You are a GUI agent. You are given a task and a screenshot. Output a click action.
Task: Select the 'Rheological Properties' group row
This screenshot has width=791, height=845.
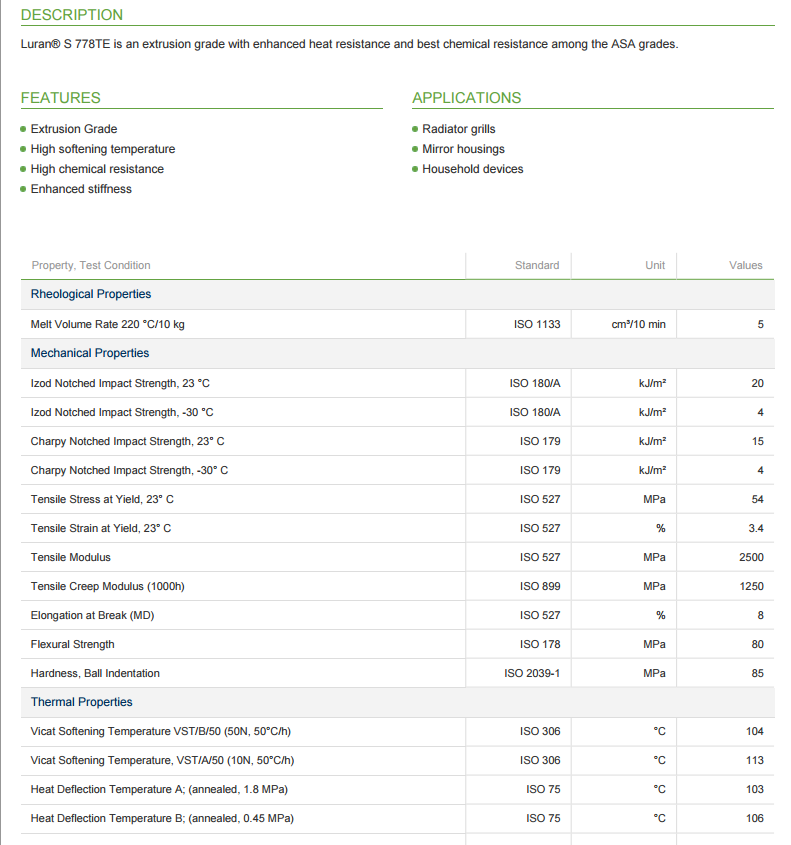(x=91, y=294)
